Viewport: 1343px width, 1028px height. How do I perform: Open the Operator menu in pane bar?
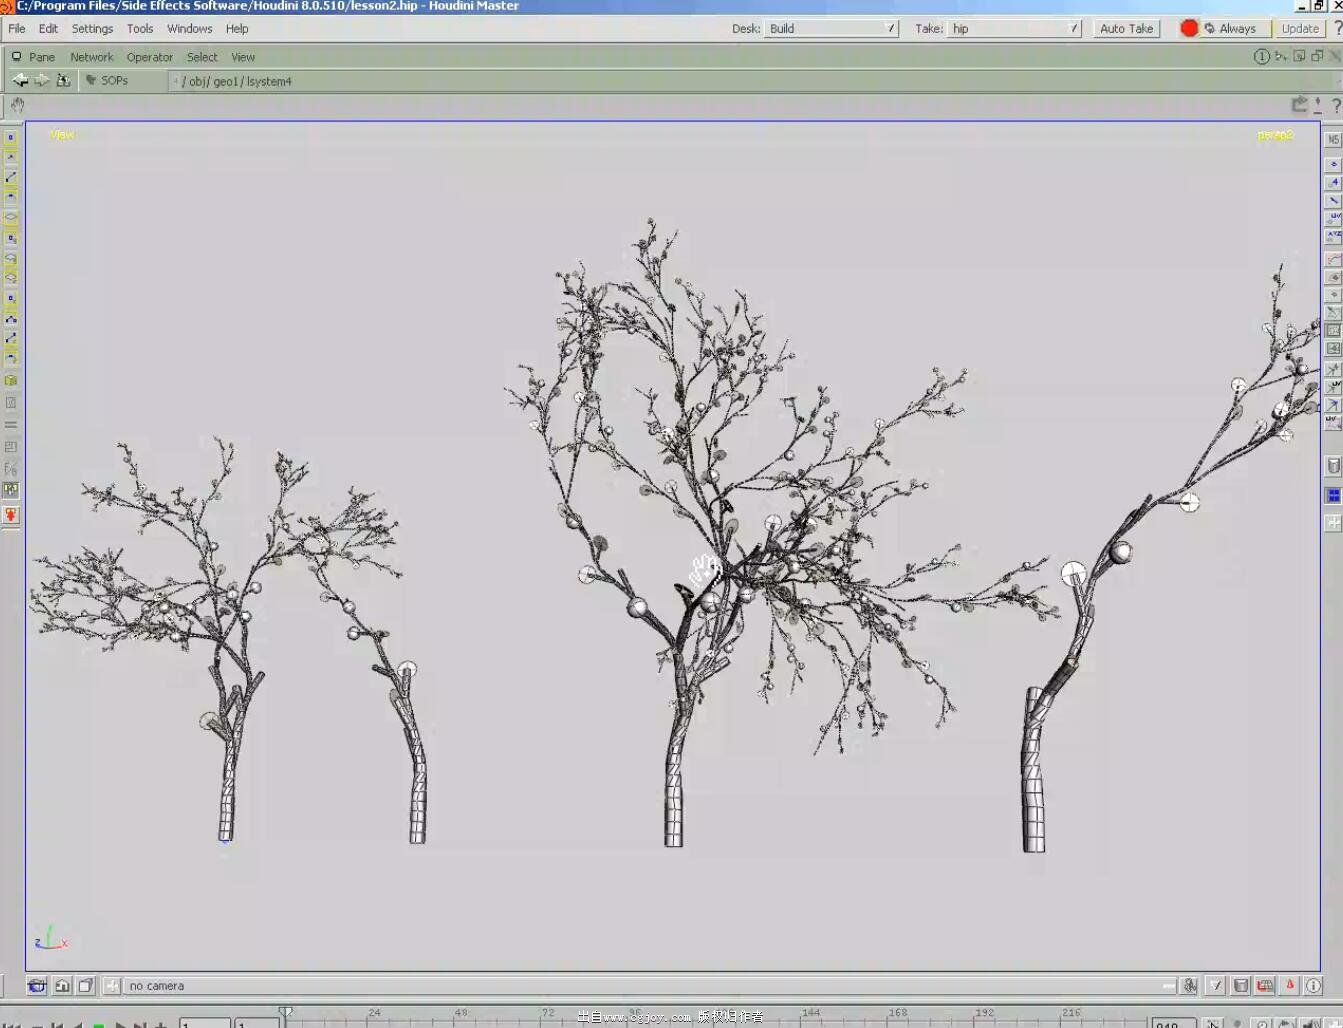point(150,57)
